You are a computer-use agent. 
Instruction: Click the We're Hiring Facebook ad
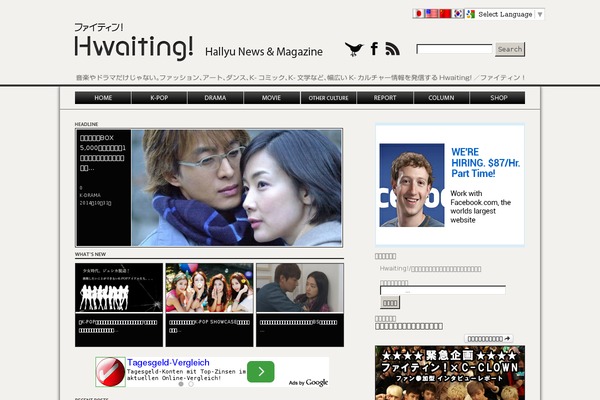point(450,184)
